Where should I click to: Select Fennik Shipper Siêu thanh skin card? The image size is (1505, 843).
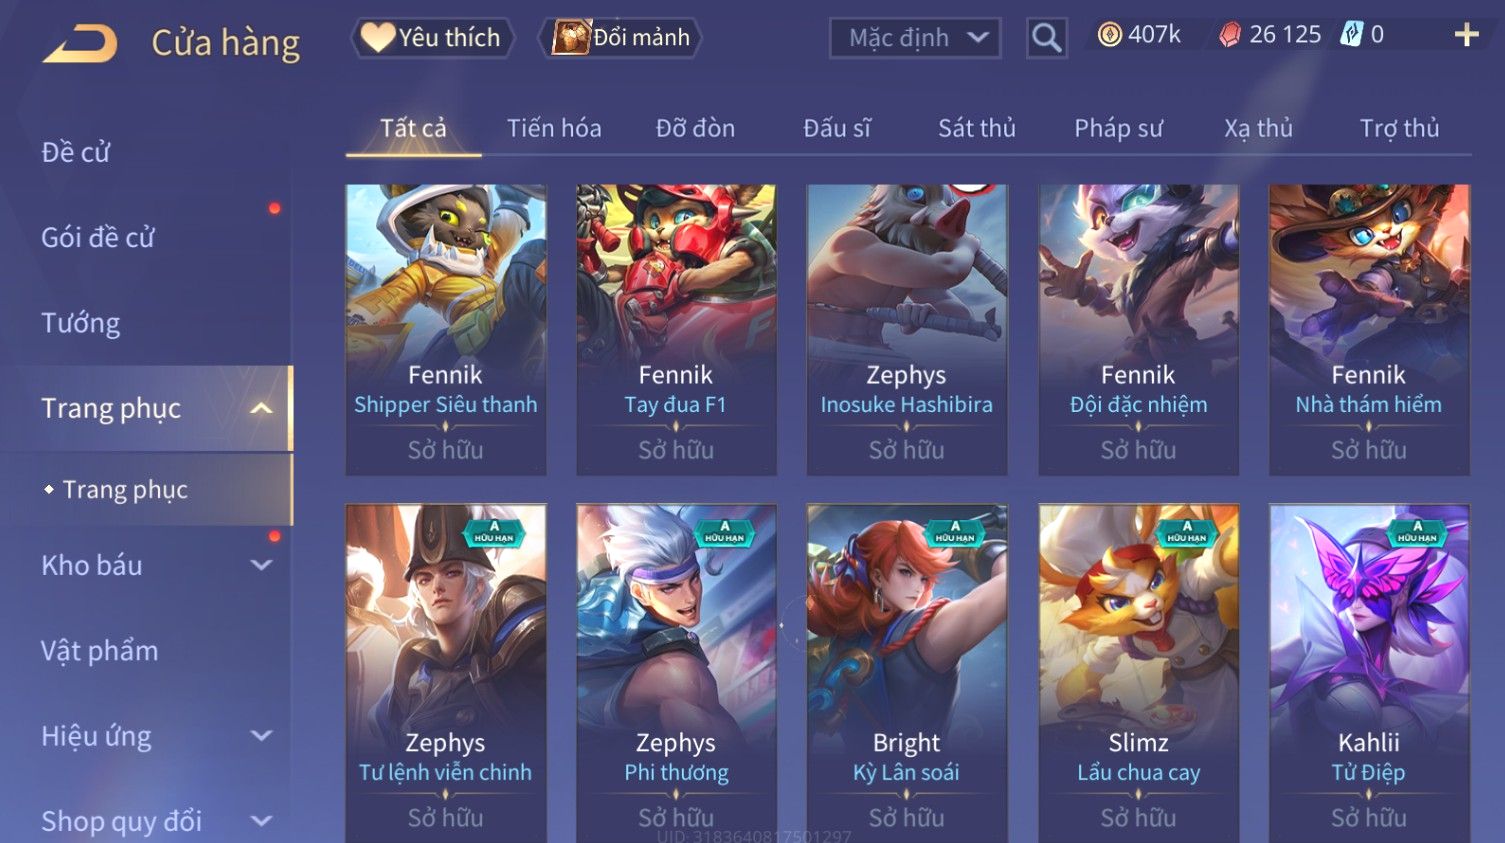(446, 329)
